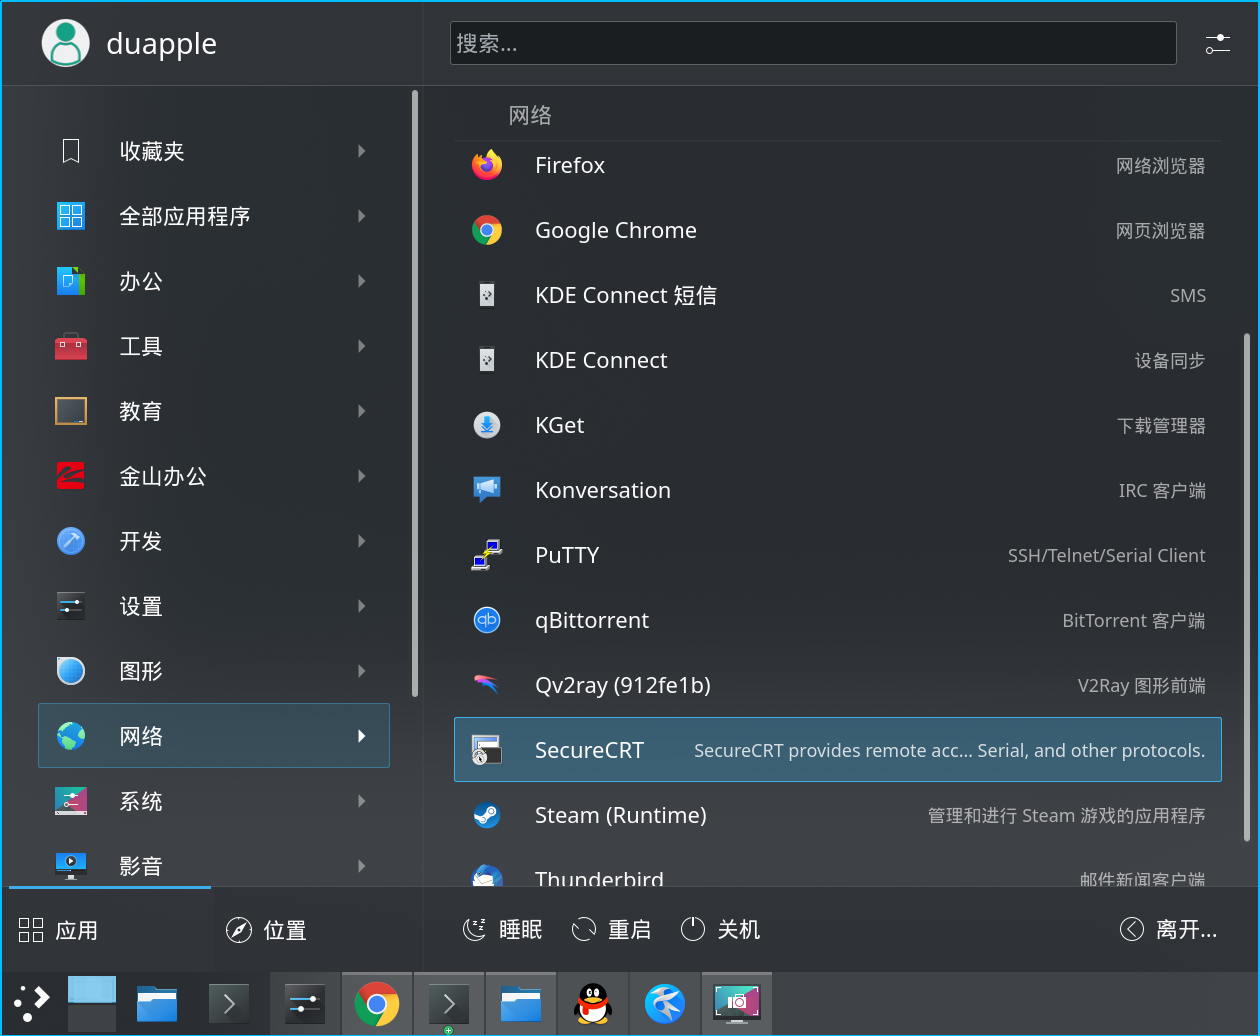
Task: Click the screenshot tool taskbar icon
Action: coord(737,1003)
